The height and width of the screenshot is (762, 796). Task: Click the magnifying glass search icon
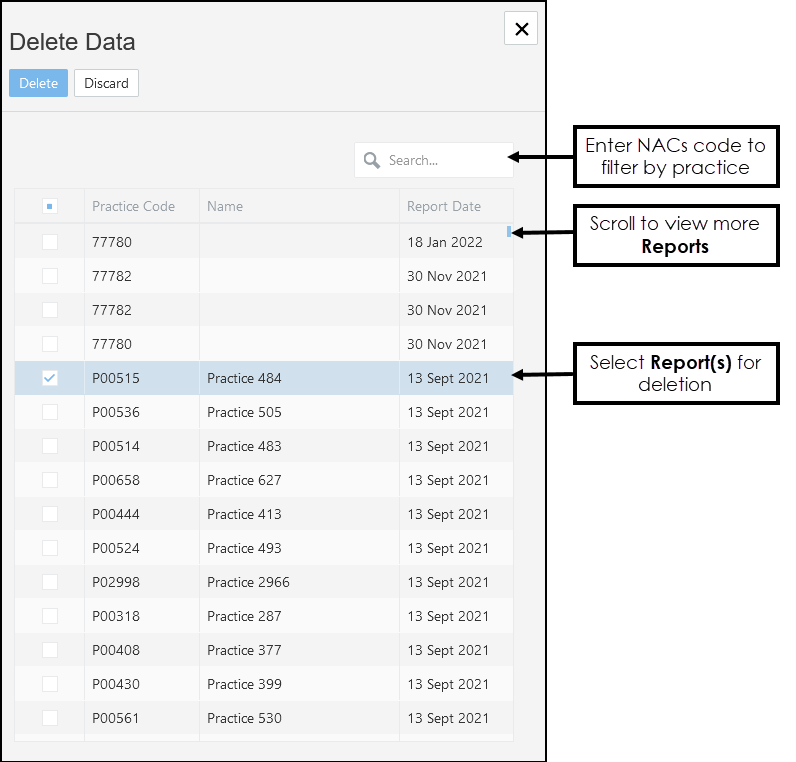pyautogui.click(x=372, y=160)
